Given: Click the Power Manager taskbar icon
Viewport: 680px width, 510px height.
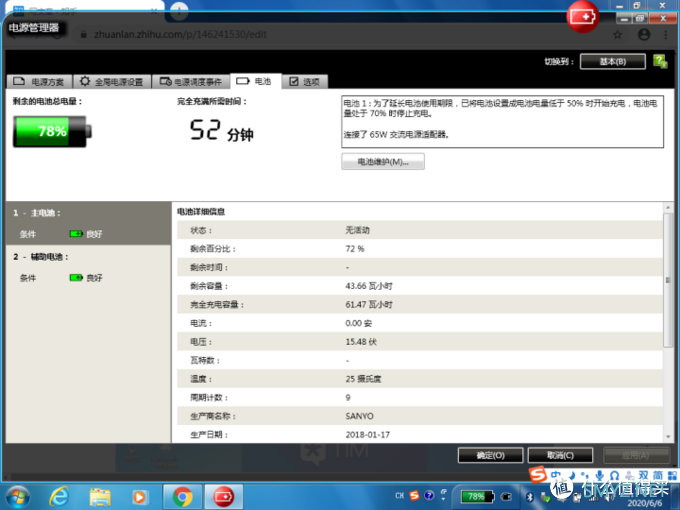Looking at the screenshot, I should click(x=223, y=497).
